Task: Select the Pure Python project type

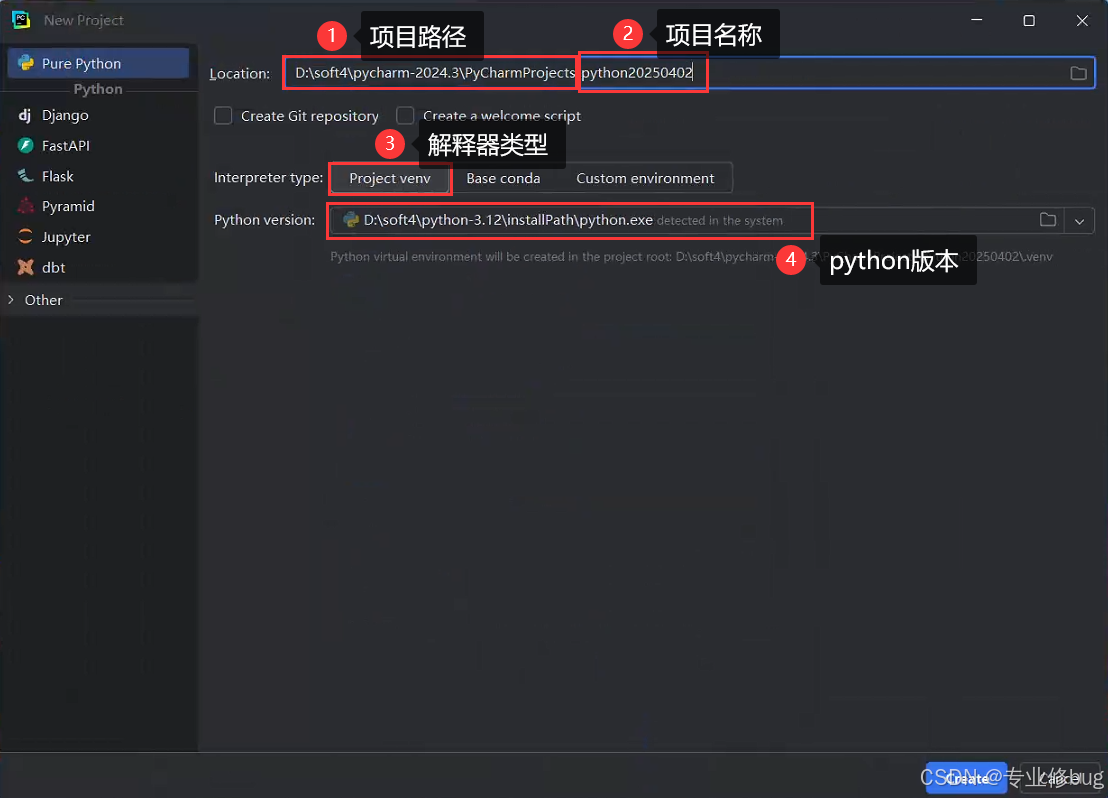Action: (98, 63)
